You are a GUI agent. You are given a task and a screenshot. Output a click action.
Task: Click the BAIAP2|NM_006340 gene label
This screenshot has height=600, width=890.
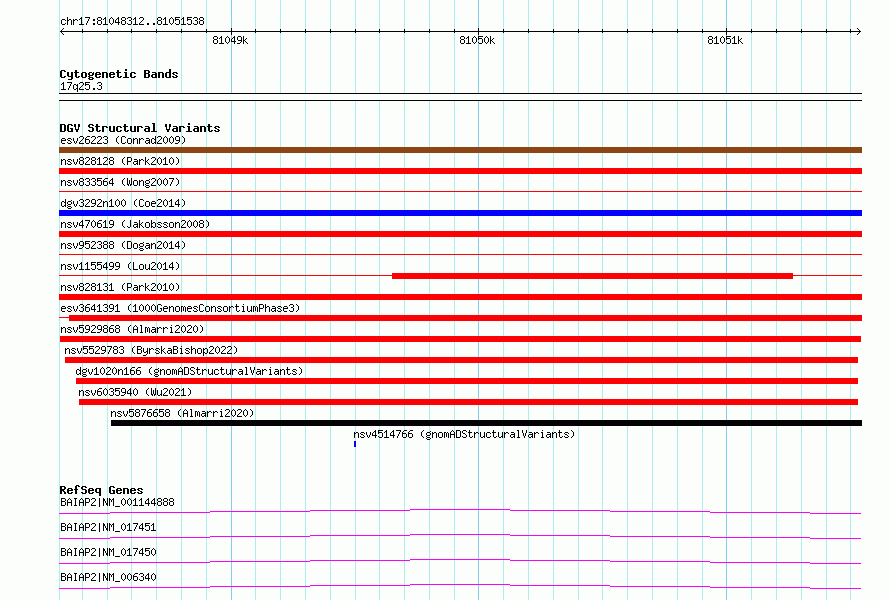click(108, 577)
